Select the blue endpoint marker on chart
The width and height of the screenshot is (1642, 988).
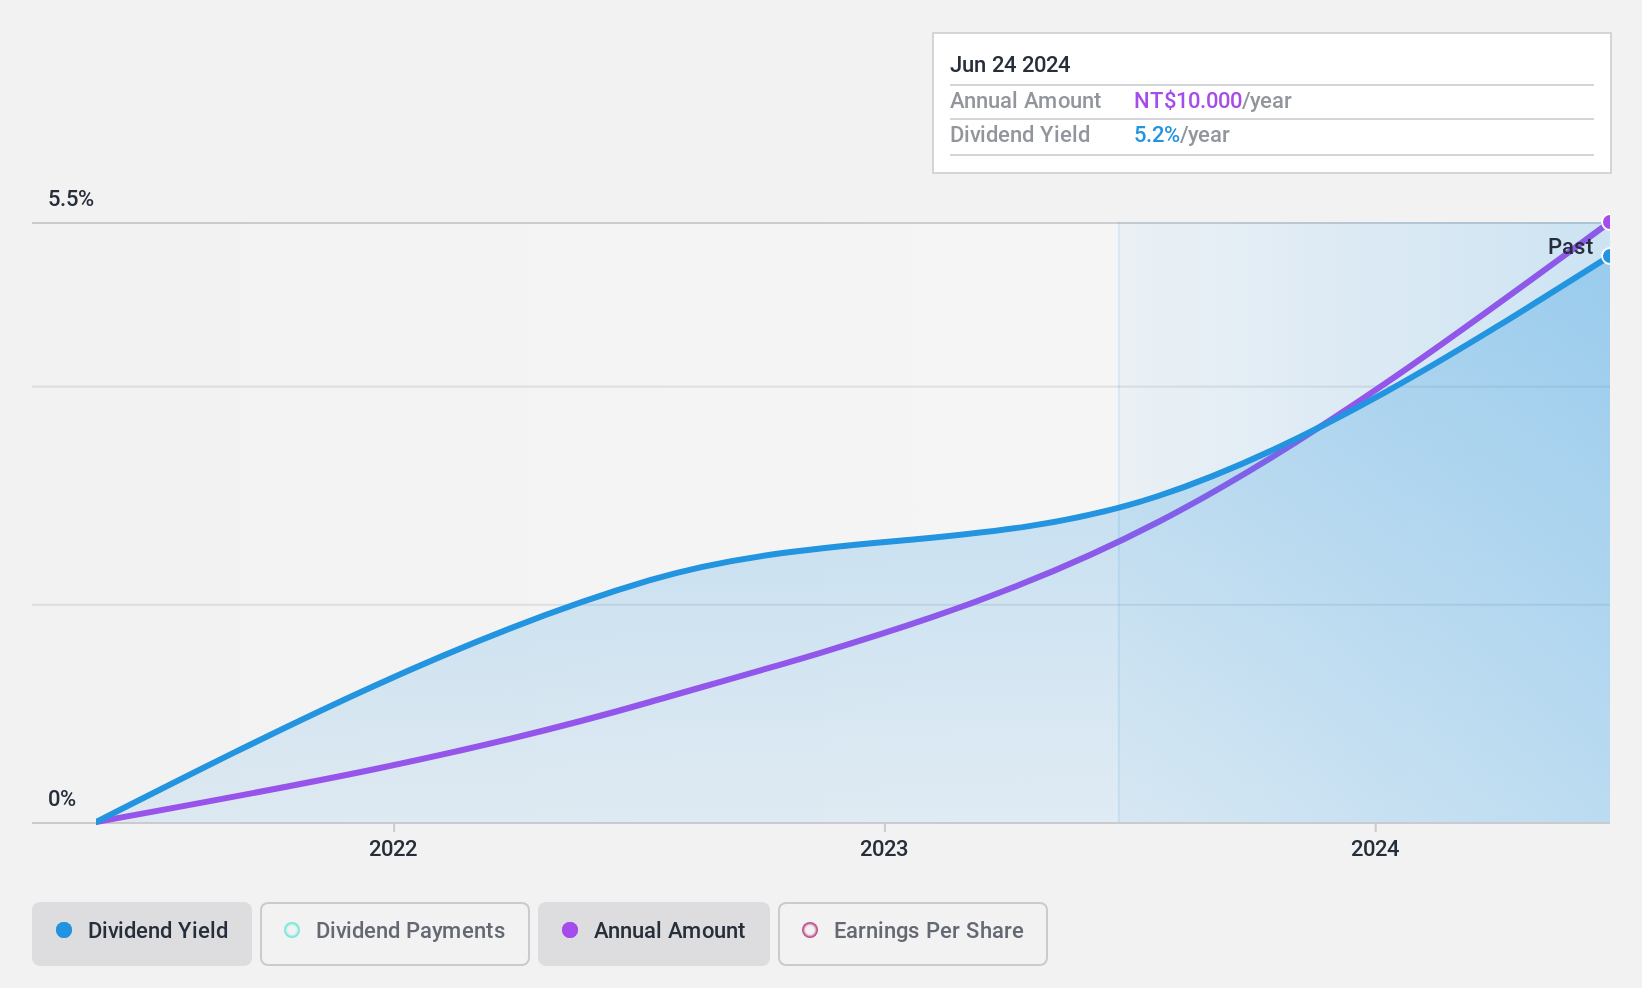point(1608,256)
